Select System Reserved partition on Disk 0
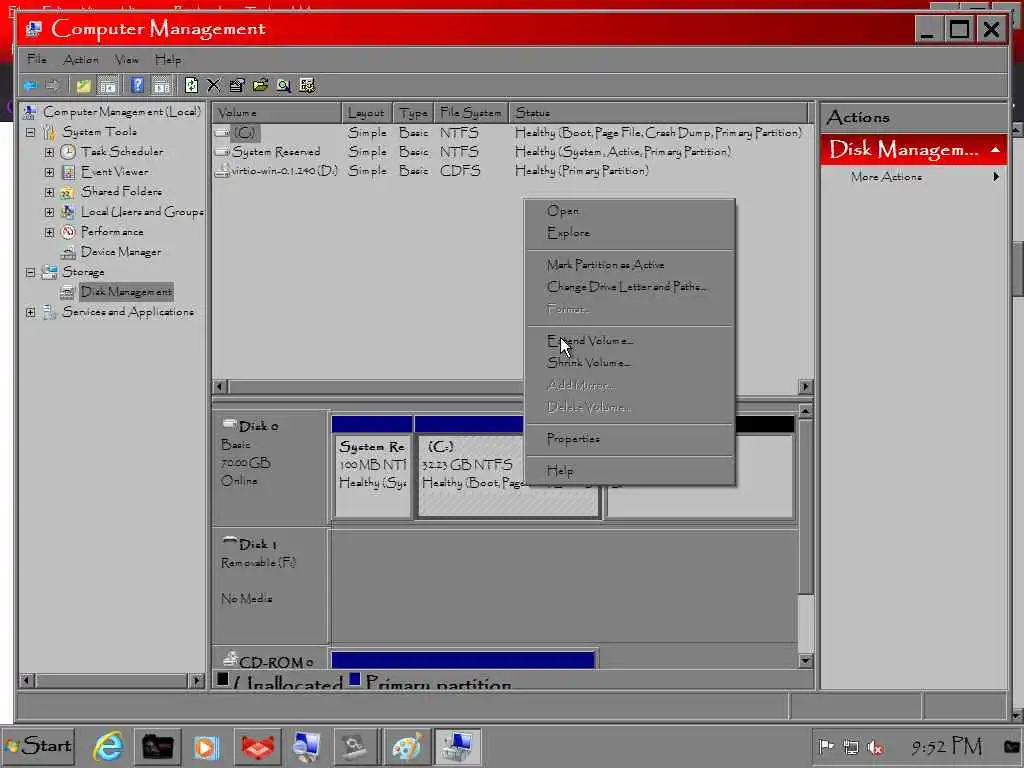Image resolution: width=1024 pixels, height=768 pixels. (372, 476)
